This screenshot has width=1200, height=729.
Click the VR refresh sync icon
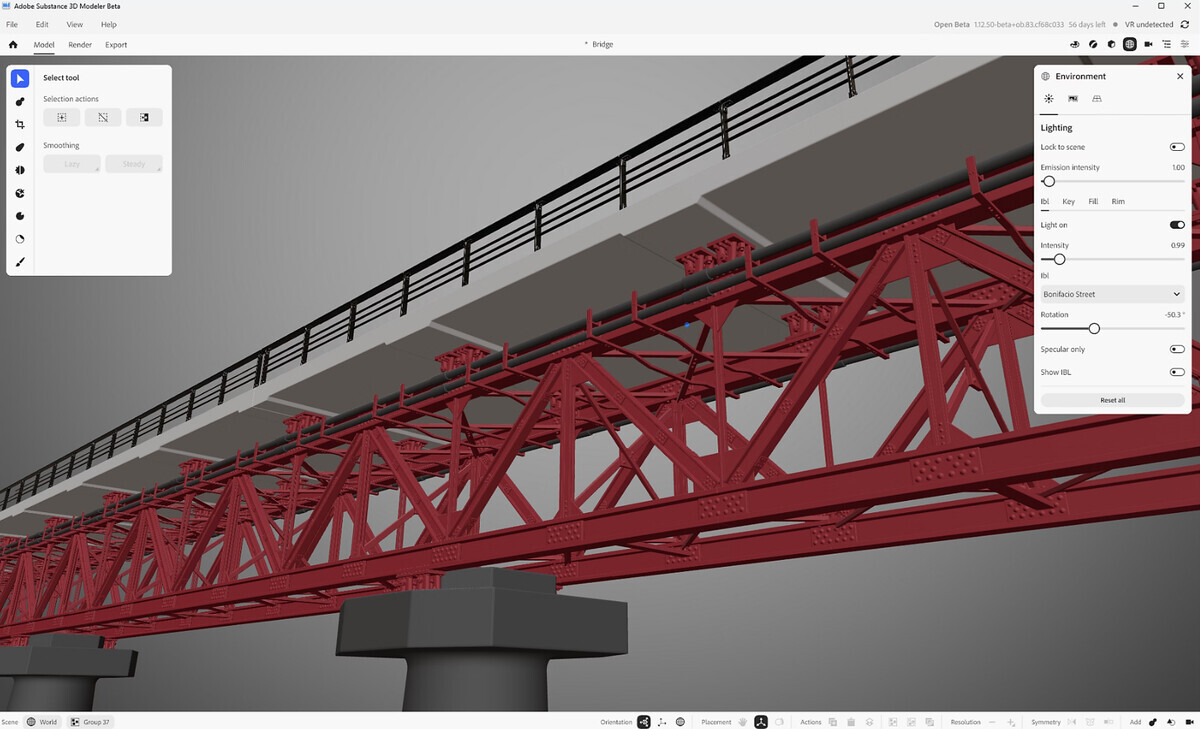1185,24
